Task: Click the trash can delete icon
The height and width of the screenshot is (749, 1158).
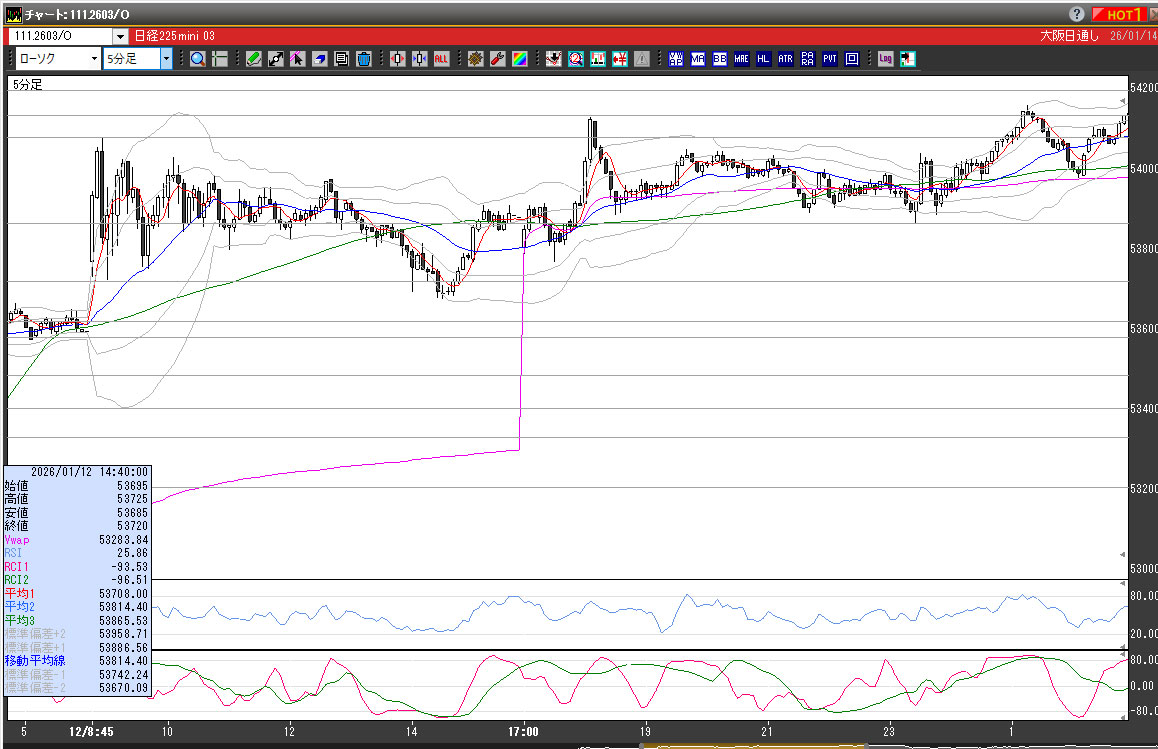Action: click(x=364, y=59)
